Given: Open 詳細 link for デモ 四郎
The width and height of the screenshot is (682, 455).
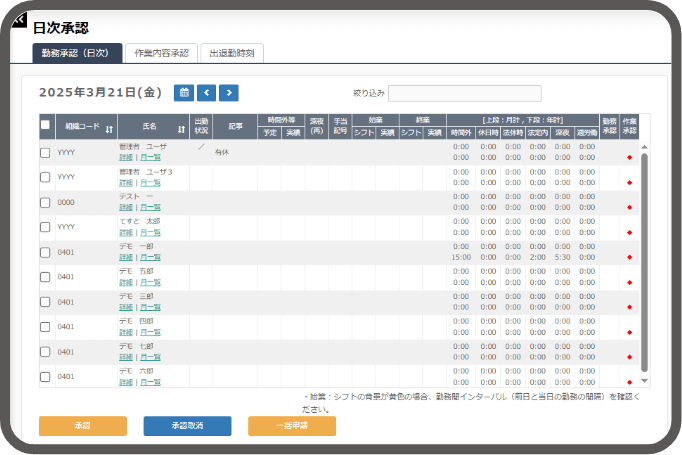Looking at the screenshot, I should coord(126,332).
